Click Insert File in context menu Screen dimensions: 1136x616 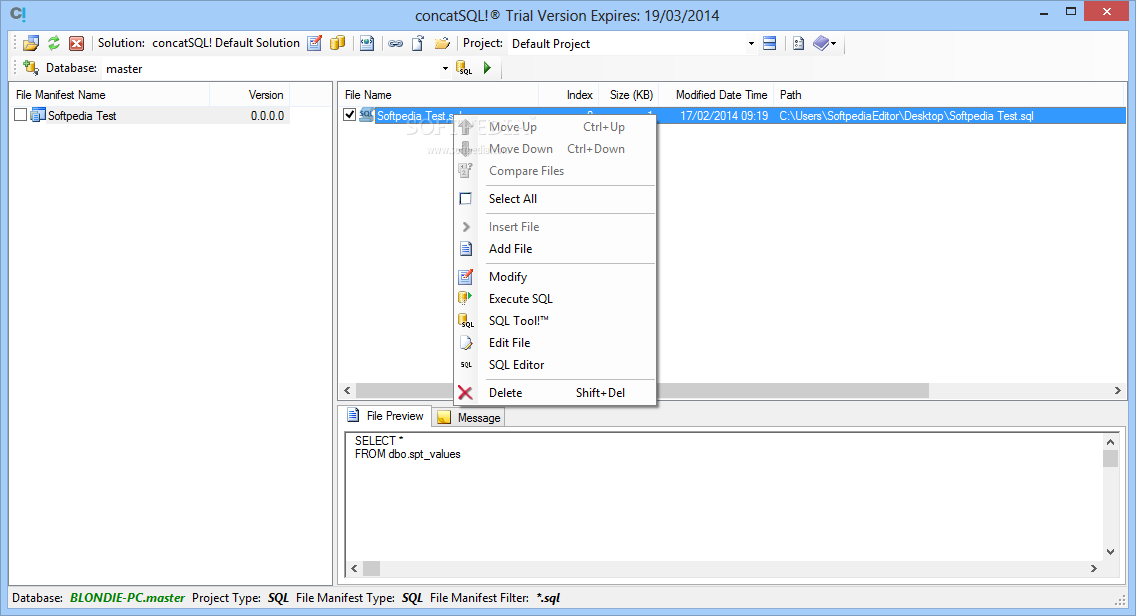point(555,227)
